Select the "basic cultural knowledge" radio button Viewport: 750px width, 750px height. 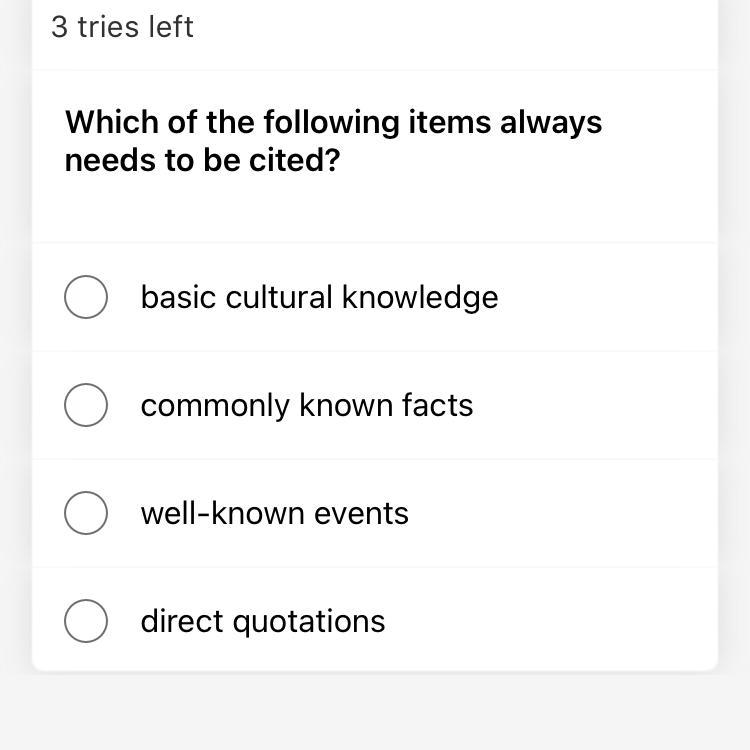(86, 297)
